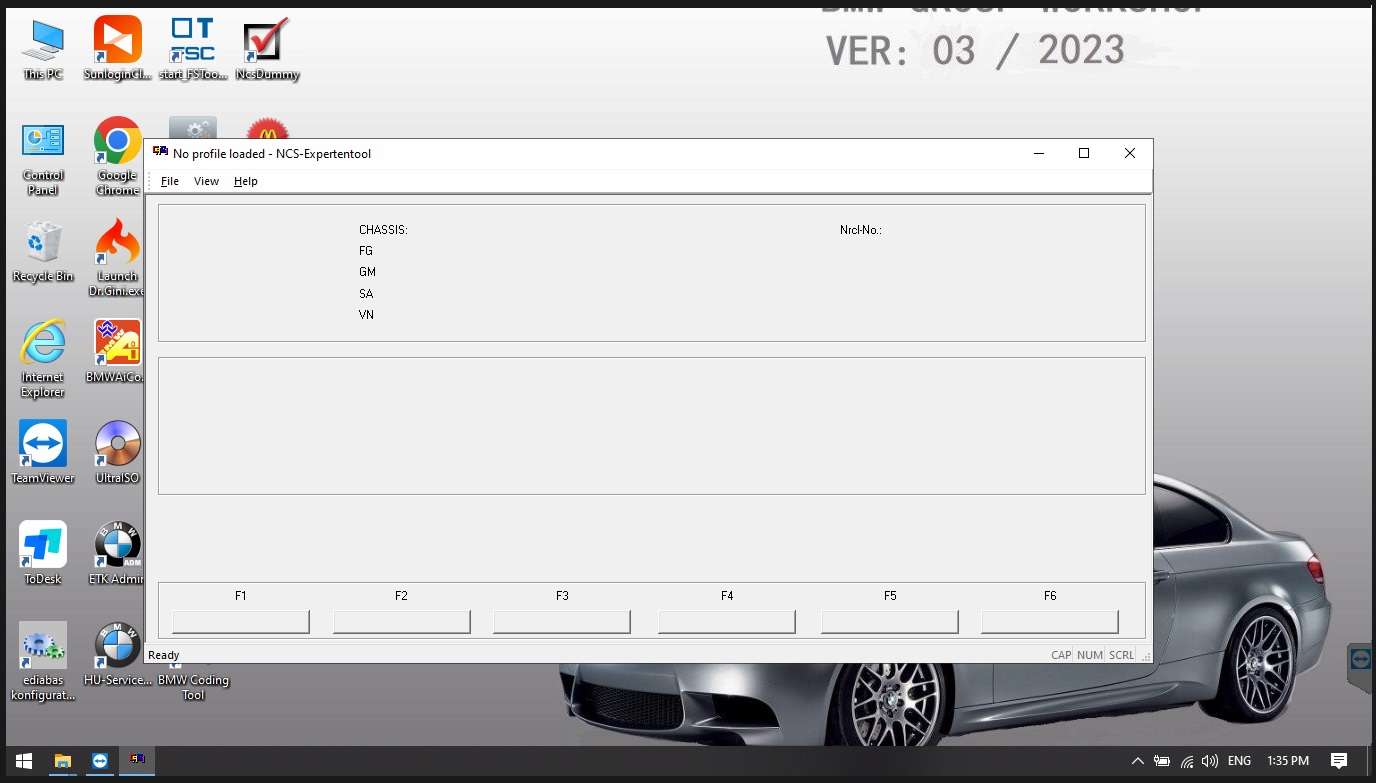Screen dimensions: 1376x783
Task: Select the UltraISO disc icon
Action: 118,445
